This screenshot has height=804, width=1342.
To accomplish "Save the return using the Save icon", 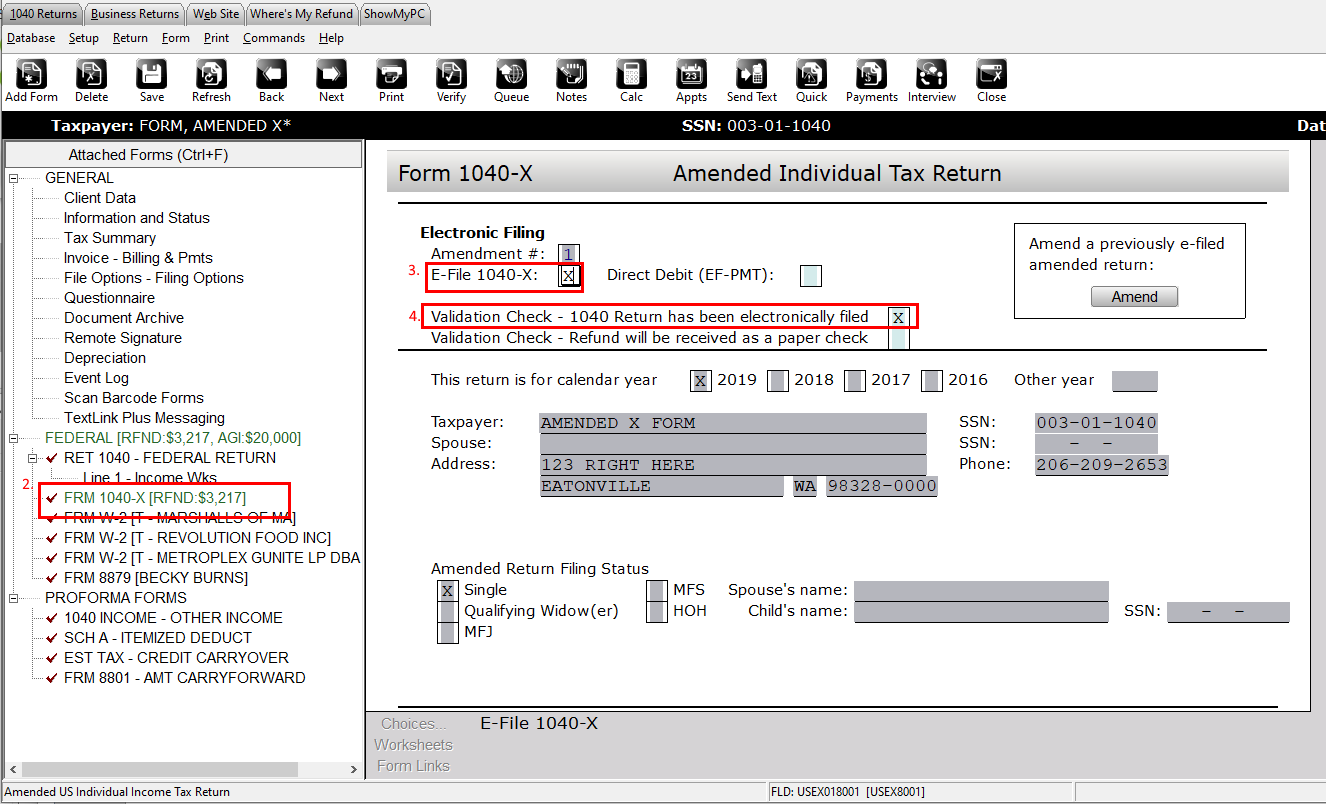I will 151,75.
